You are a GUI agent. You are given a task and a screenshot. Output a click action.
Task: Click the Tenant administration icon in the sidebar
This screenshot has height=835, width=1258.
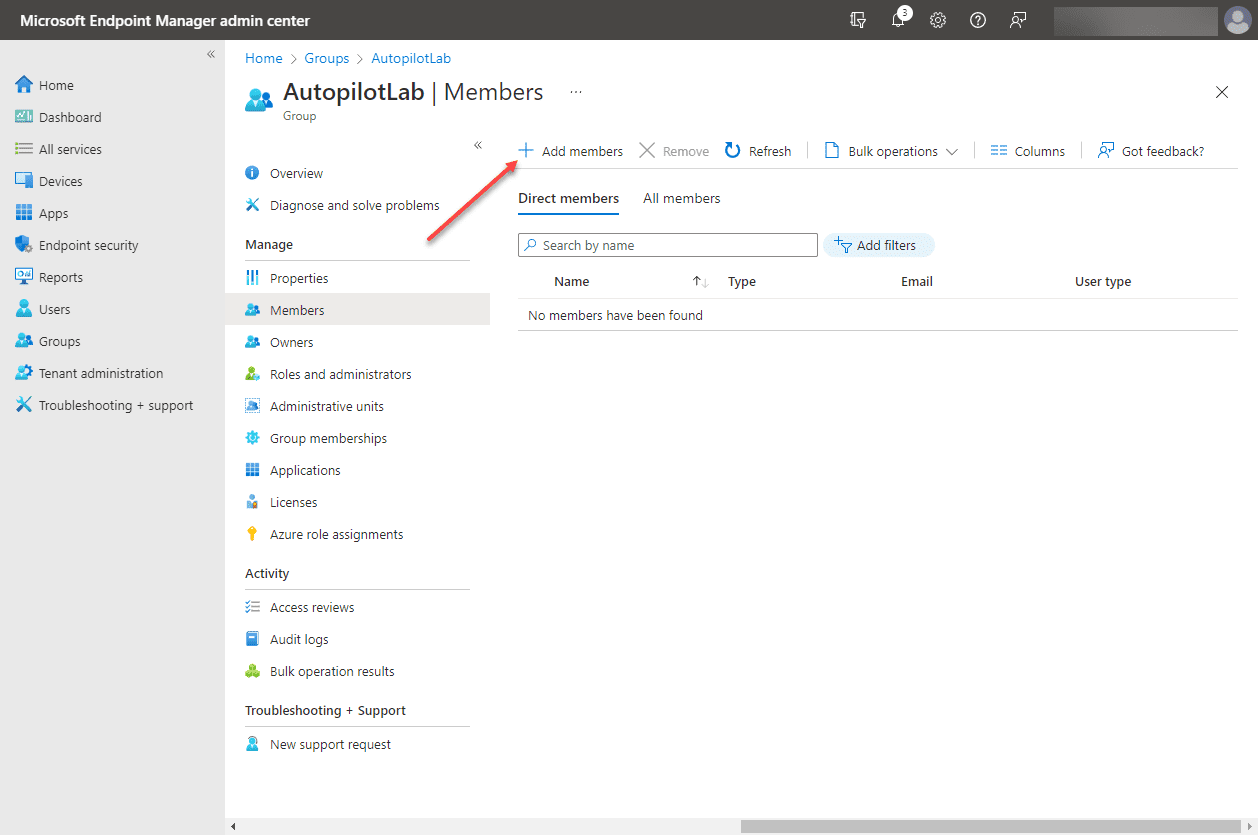point(23,372)
